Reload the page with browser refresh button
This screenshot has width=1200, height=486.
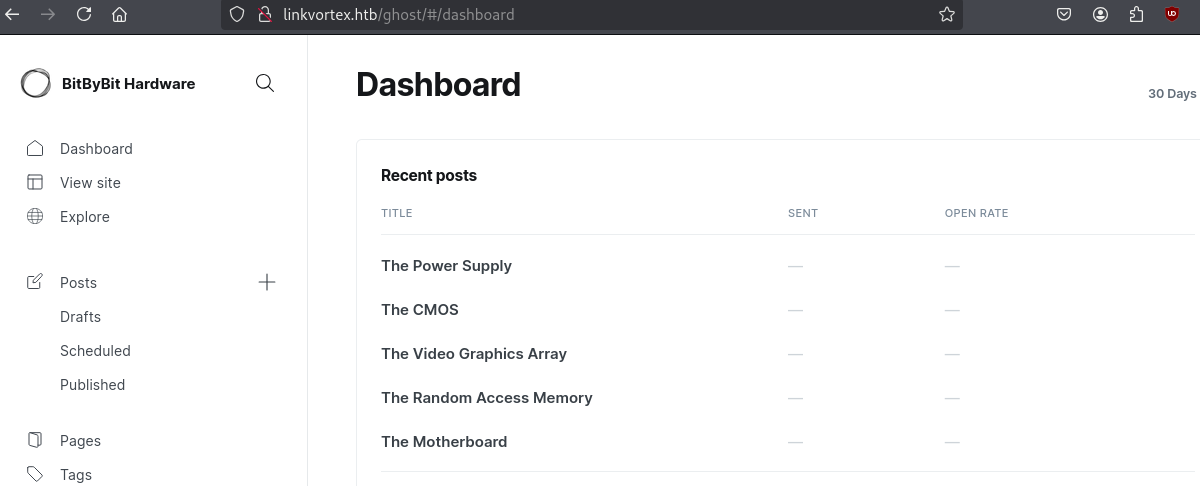(84, 15)
